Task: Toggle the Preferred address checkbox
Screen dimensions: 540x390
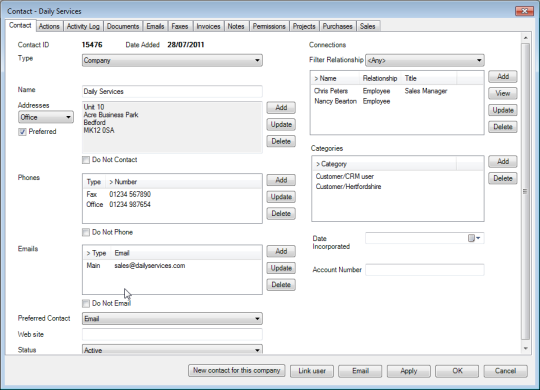Action: (22, 132)
